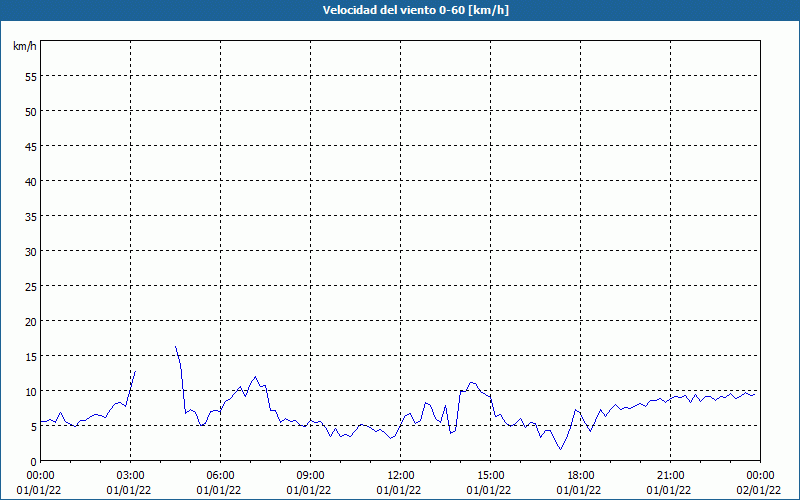
Task: Select the 21:00 x-axis time label
Action: coord(670,476)
